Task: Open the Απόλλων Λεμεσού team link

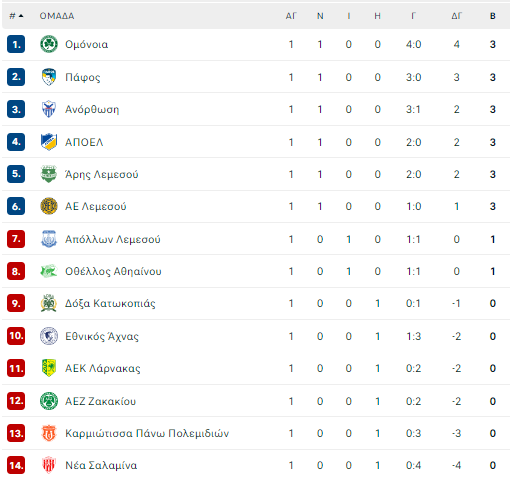Action: (x=113, y=239)
